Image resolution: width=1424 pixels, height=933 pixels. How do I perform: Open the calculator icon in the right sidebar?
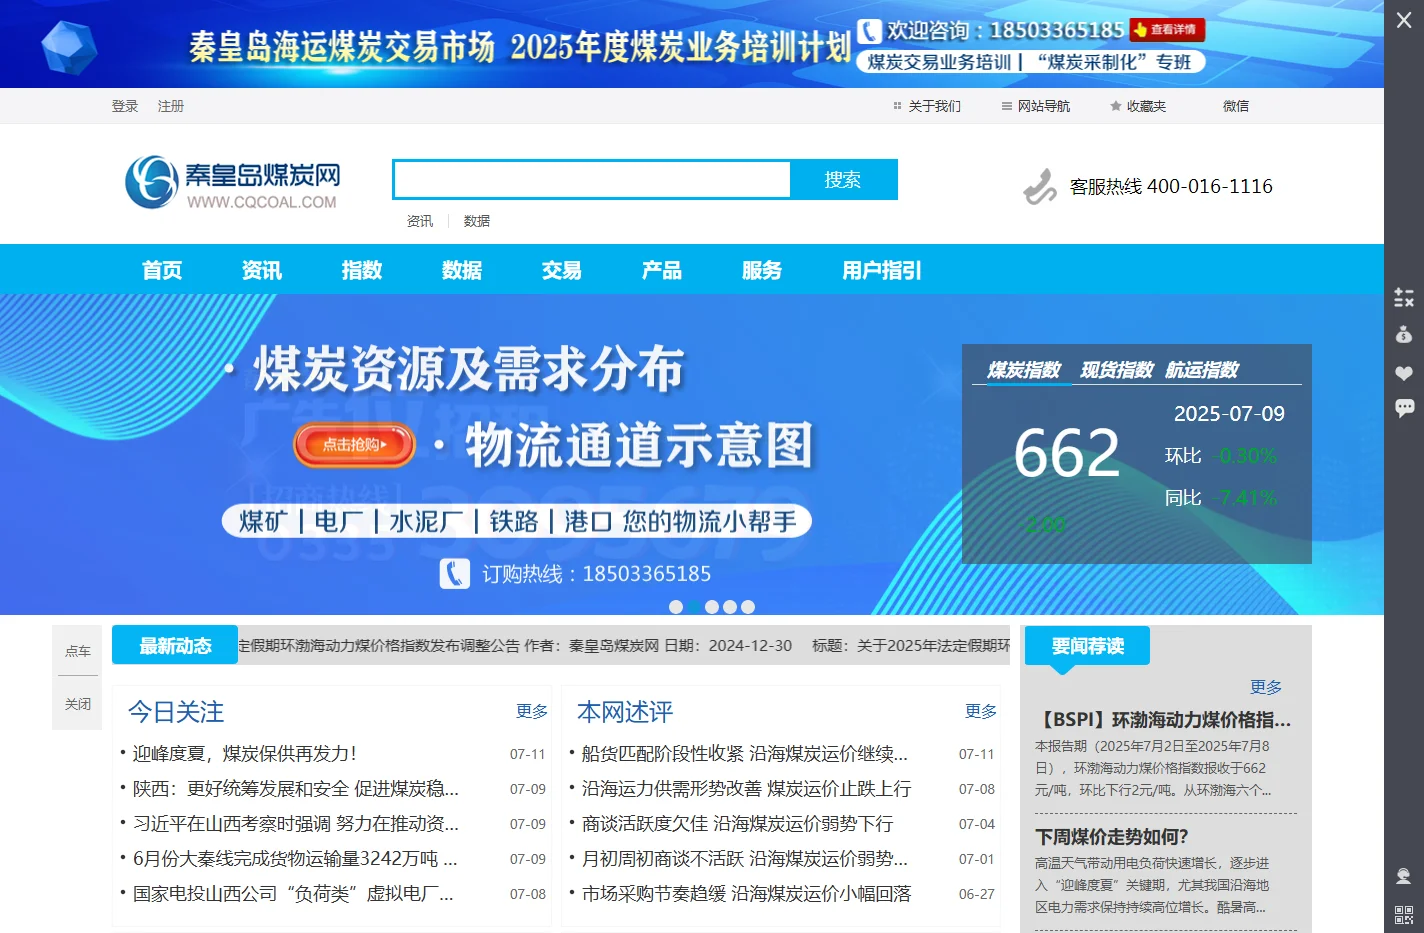click(1404, 297)
